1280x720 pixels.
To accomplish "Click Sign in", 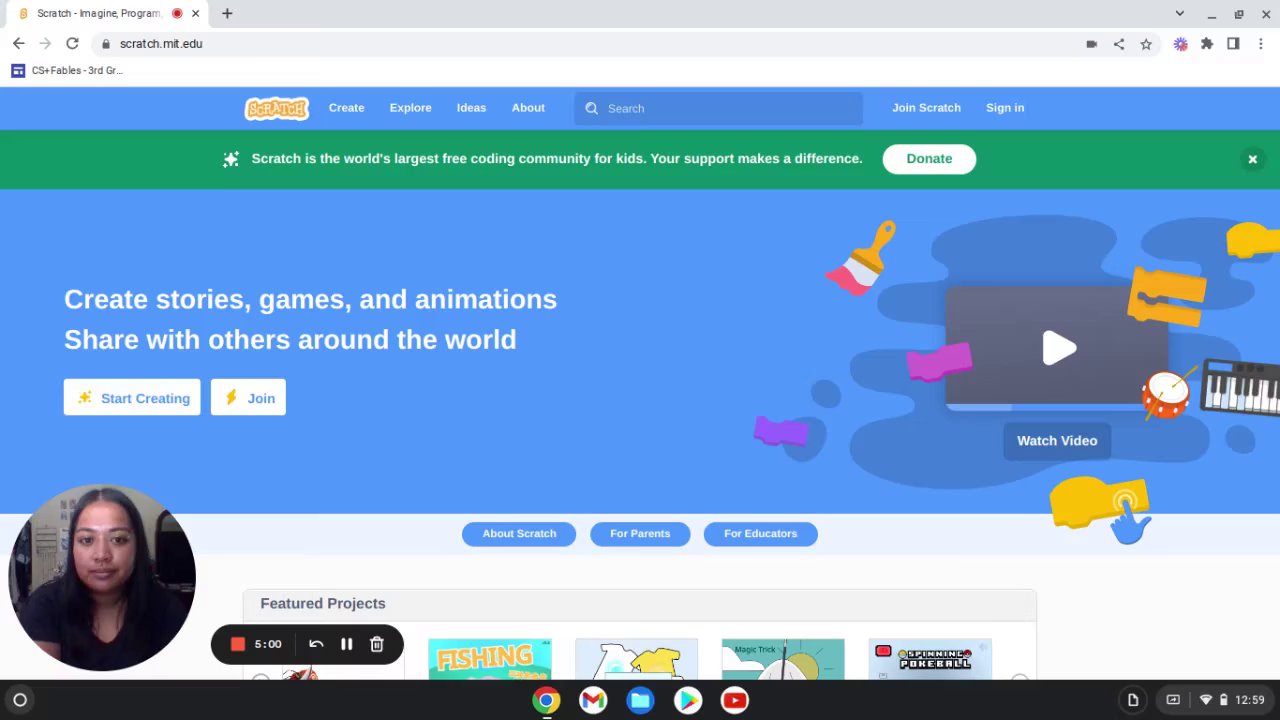I will point(1005,108).
